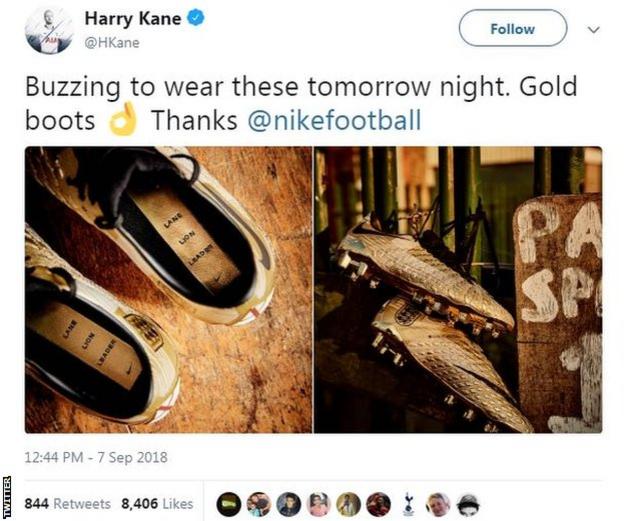Image resolution: width=624 pixels, height=521 pixels.
Task: Click the OK hand emoji in tweet
Action: click(123, 119)
